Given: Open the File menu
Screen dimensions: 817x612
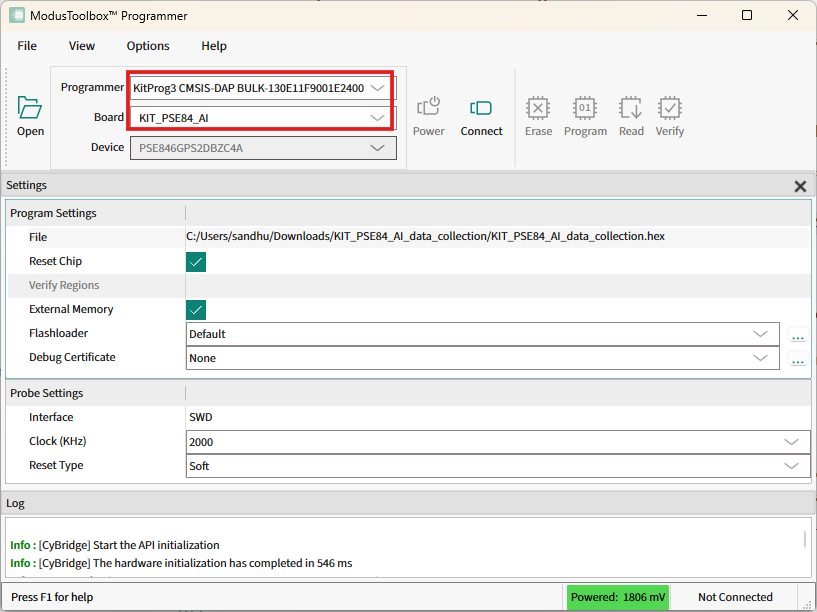Looking at the screenshot, I should click(x=27, y=46).
